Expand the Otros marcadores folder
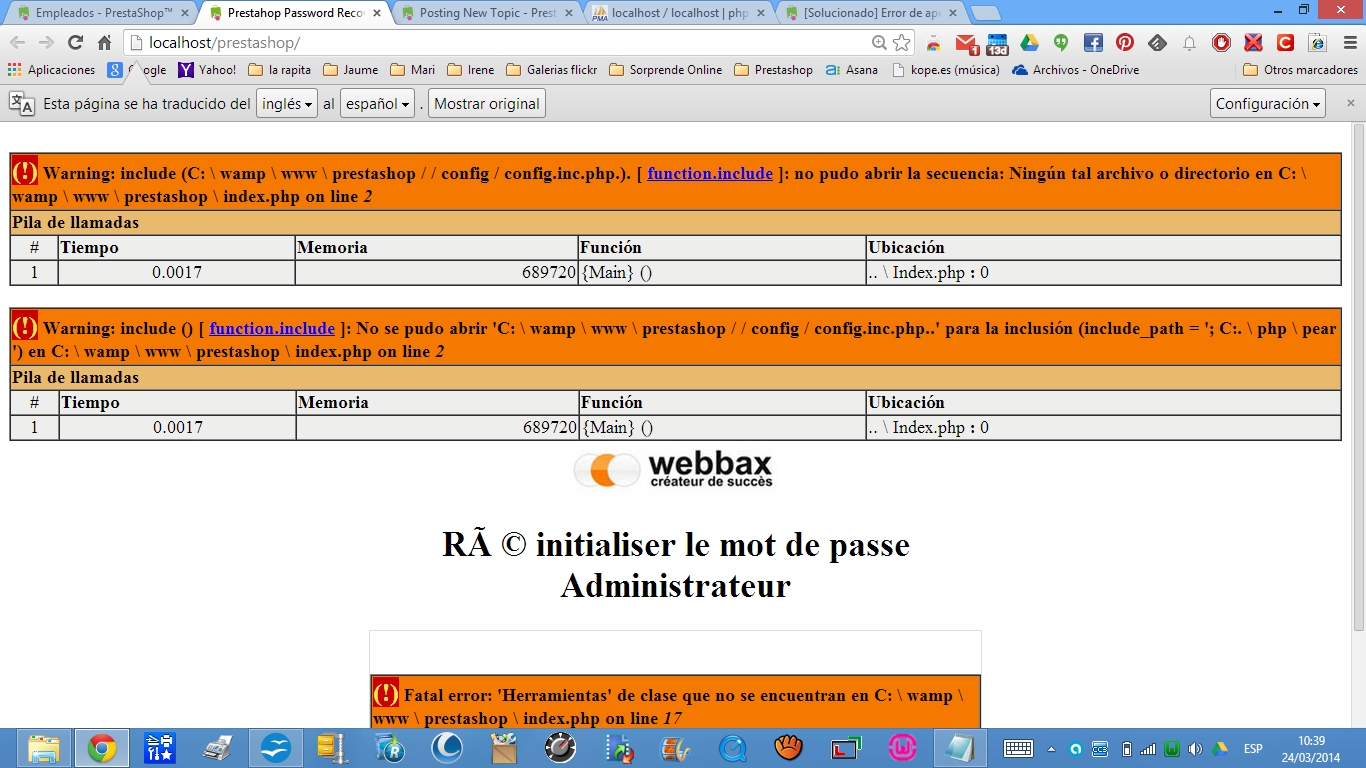Viewport: 1366px width, 768px height. pos(1300,70)
